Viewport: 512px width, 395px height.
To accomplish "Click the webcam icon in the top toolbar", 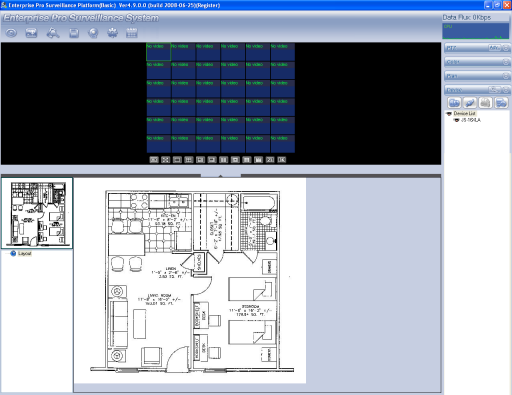I will [93, 33].
